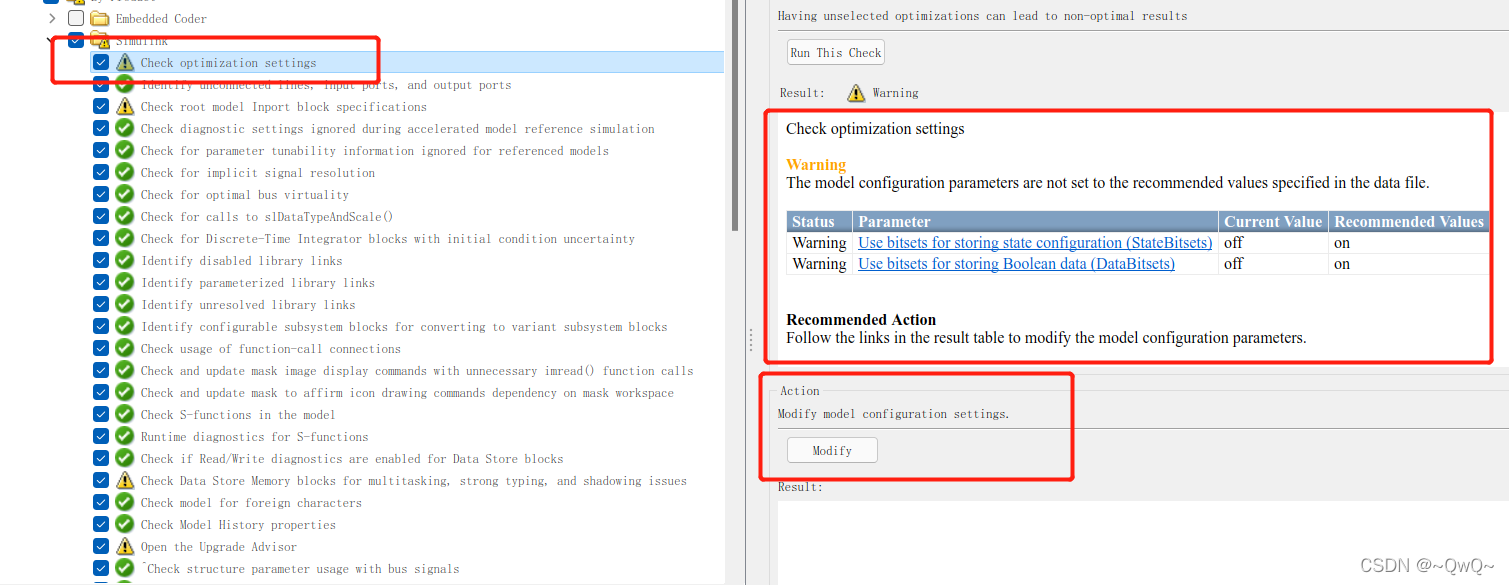
Task: Click pass icon of foreign characters check
Action: 124,502
